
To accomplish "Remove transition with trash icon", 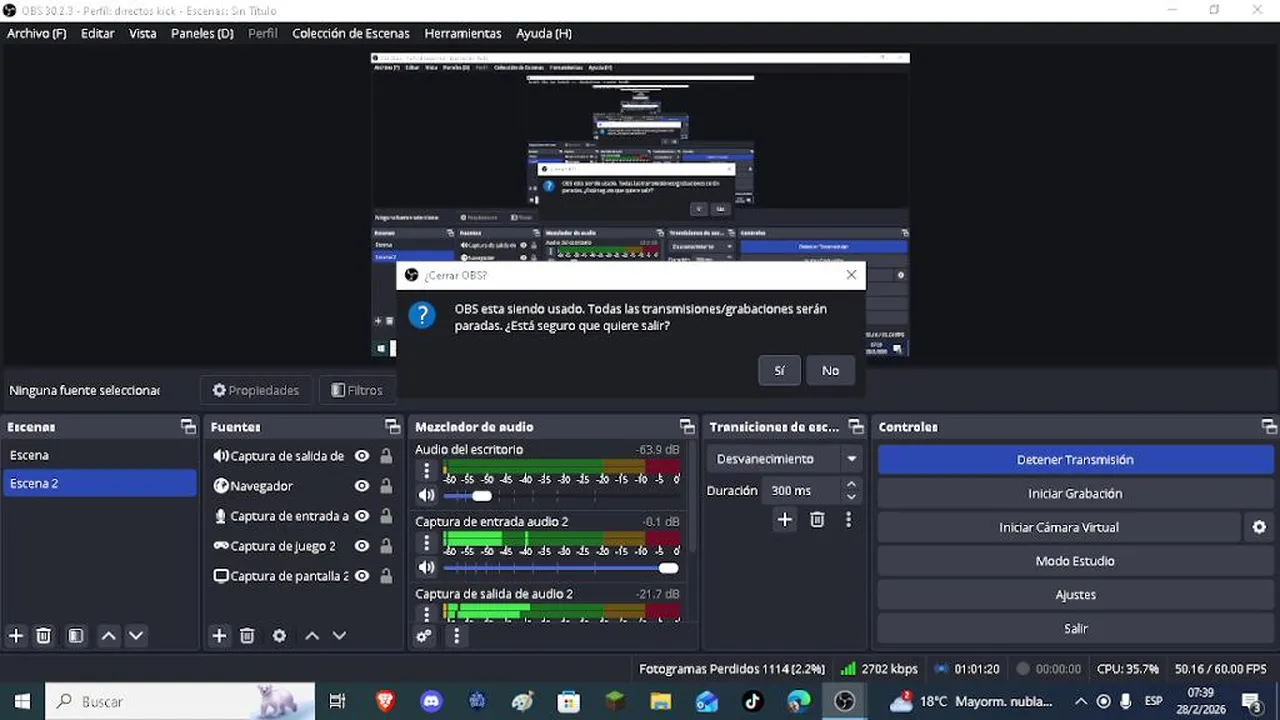I will pyautogui.click(x=817, y=520).
